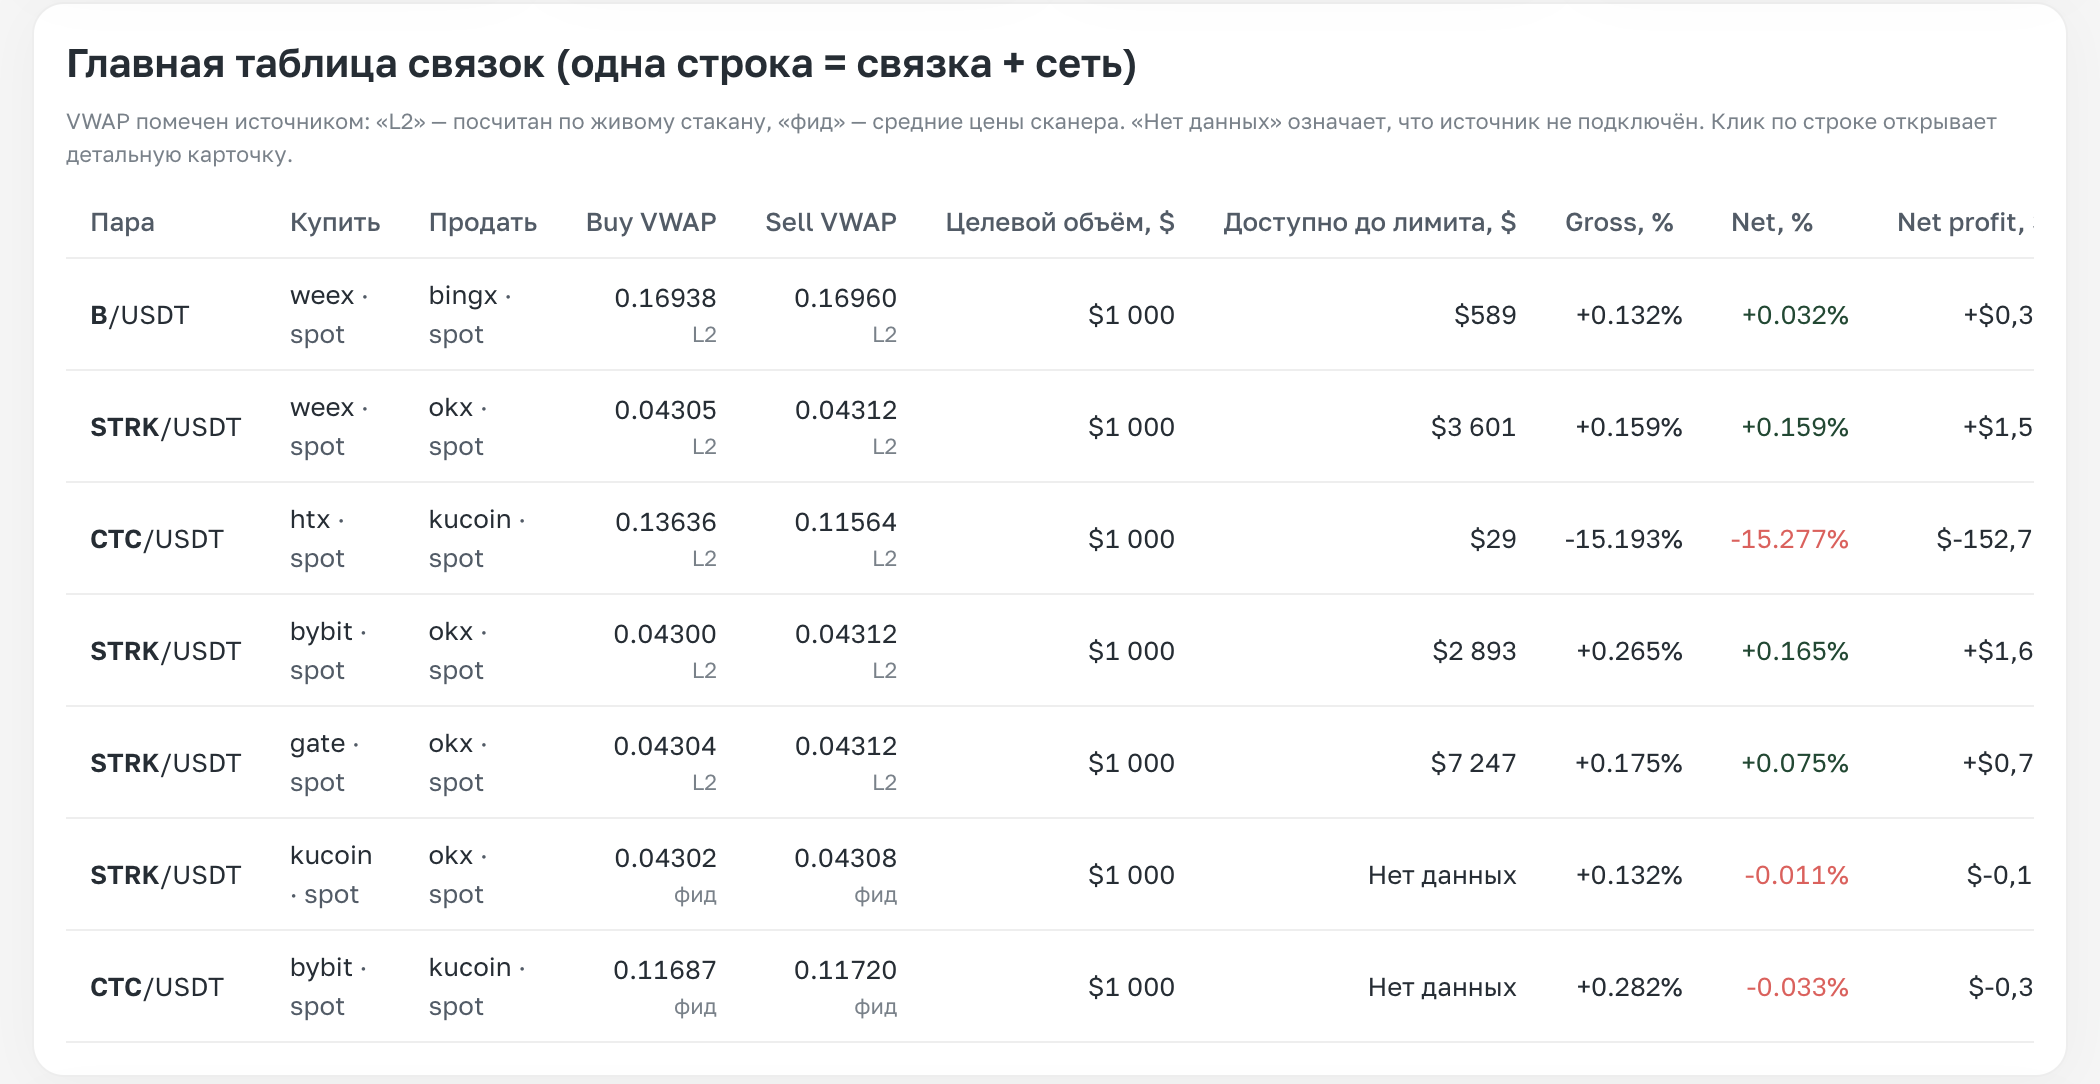Select the sell VWAP value 0.11564
2100x1084 pixels.
pyautogui.click(x=845, y=522)
